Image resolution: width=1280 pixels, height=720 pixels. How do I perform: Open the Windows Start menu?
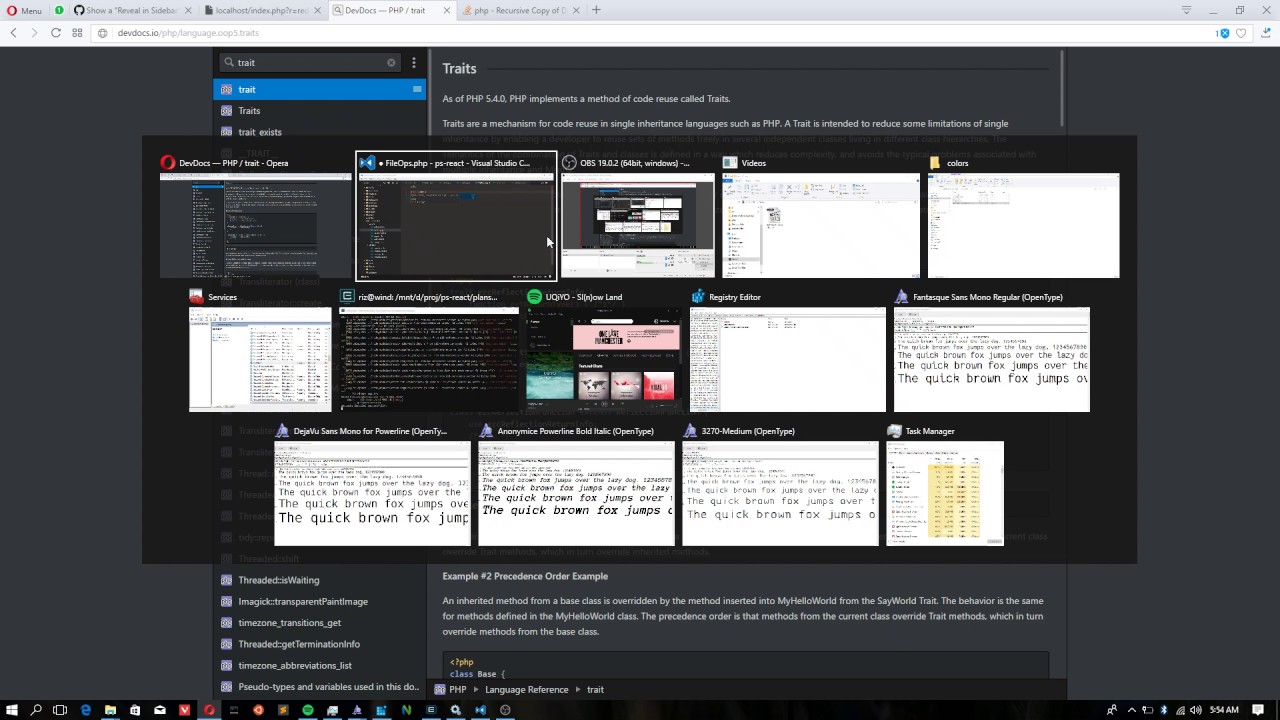click(x=12, y=710)
